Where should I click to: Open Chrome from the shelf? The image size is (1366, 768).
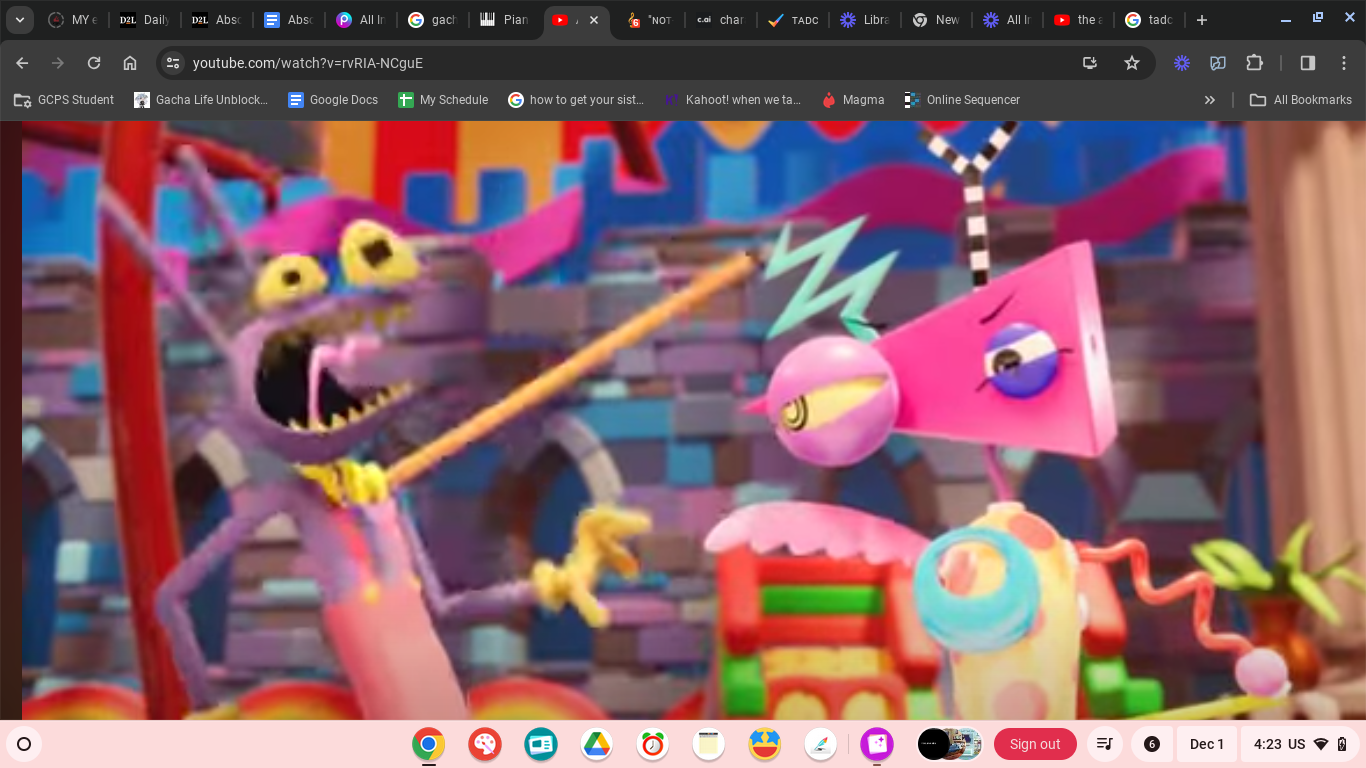(x=429, y=744)
